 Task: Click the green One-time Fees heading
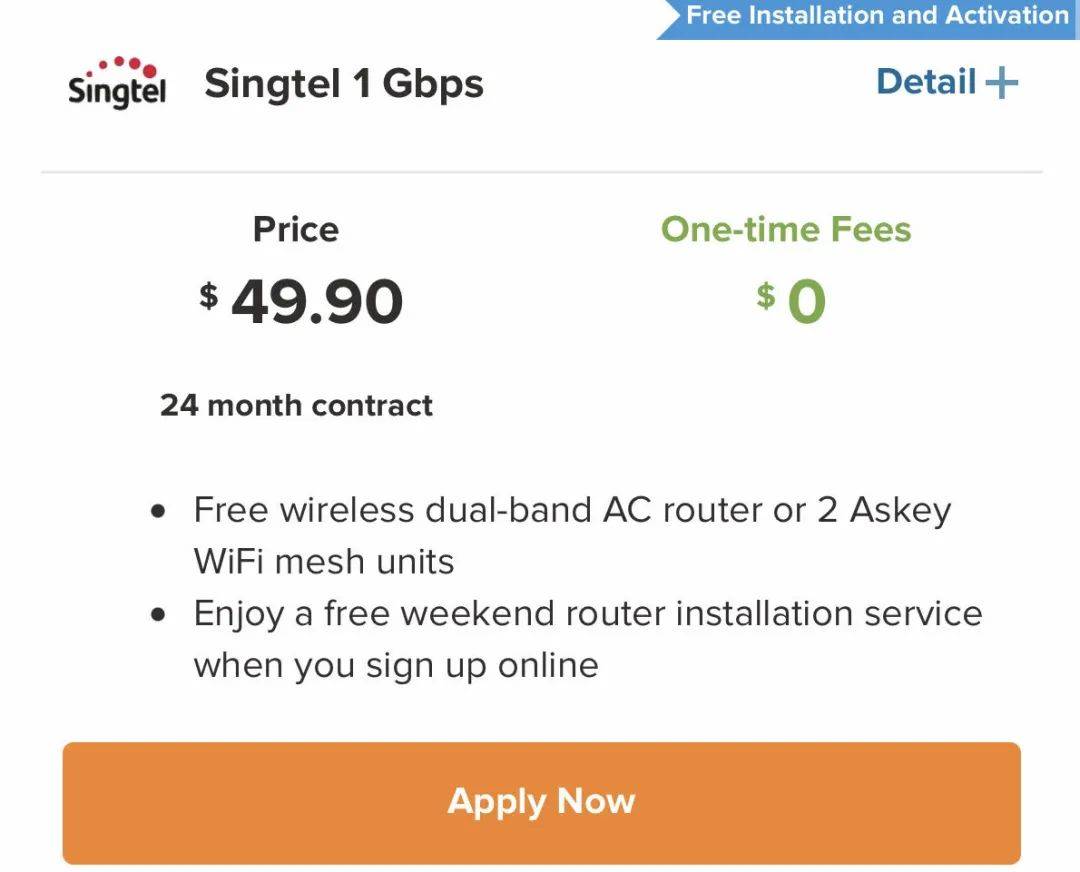tap(786, 229)
